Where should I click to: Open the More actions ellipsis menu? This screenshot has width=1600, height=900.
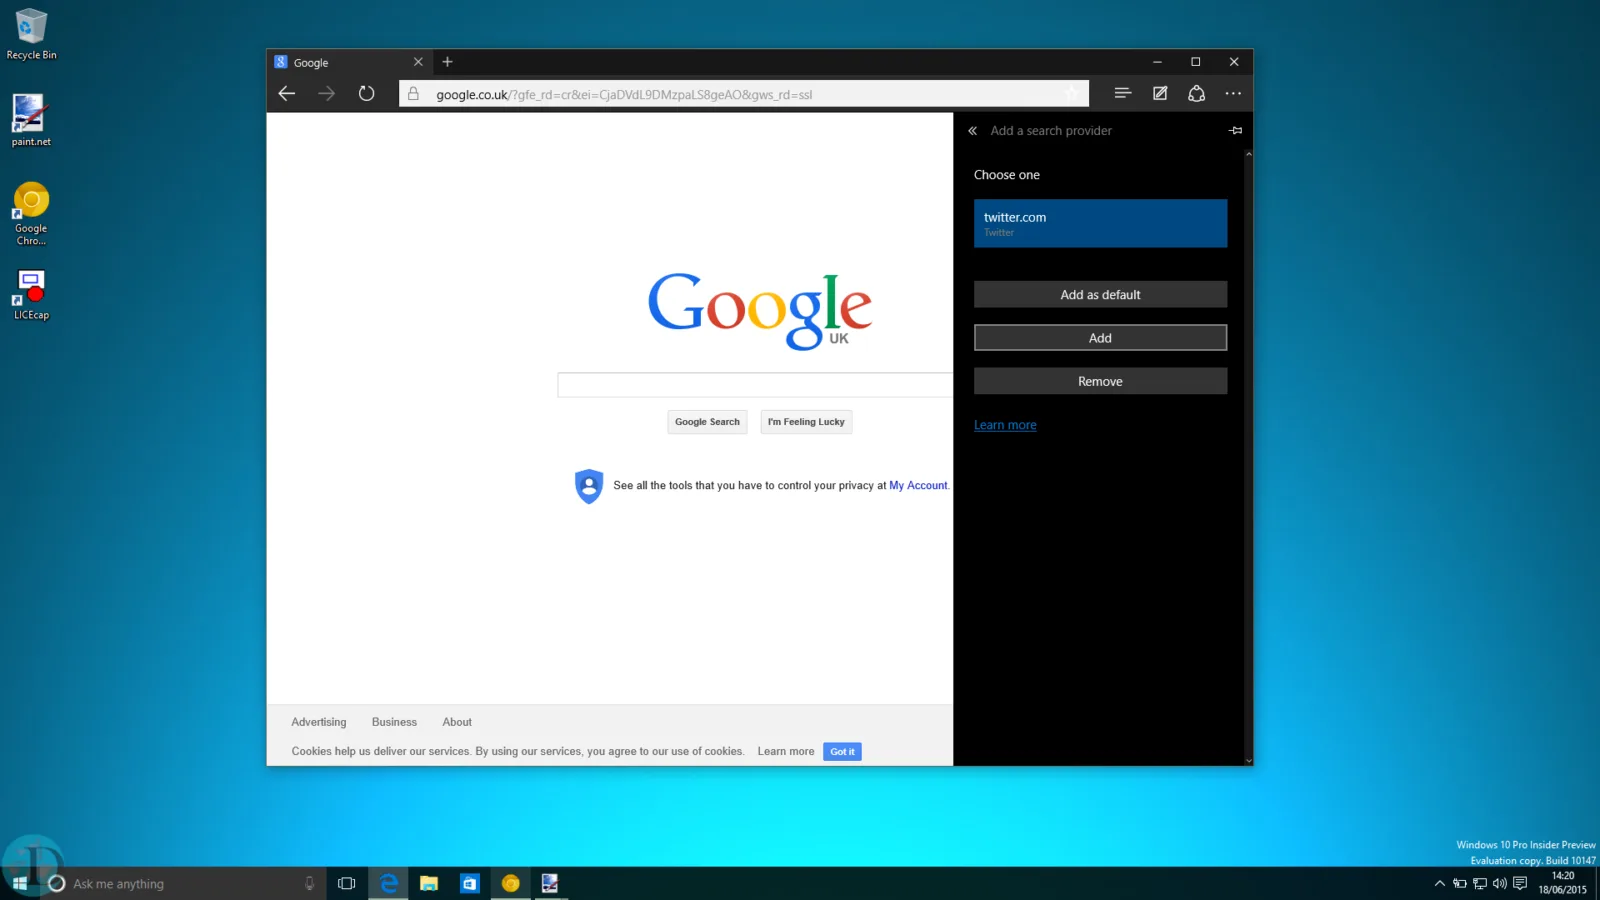(1233, 93)
